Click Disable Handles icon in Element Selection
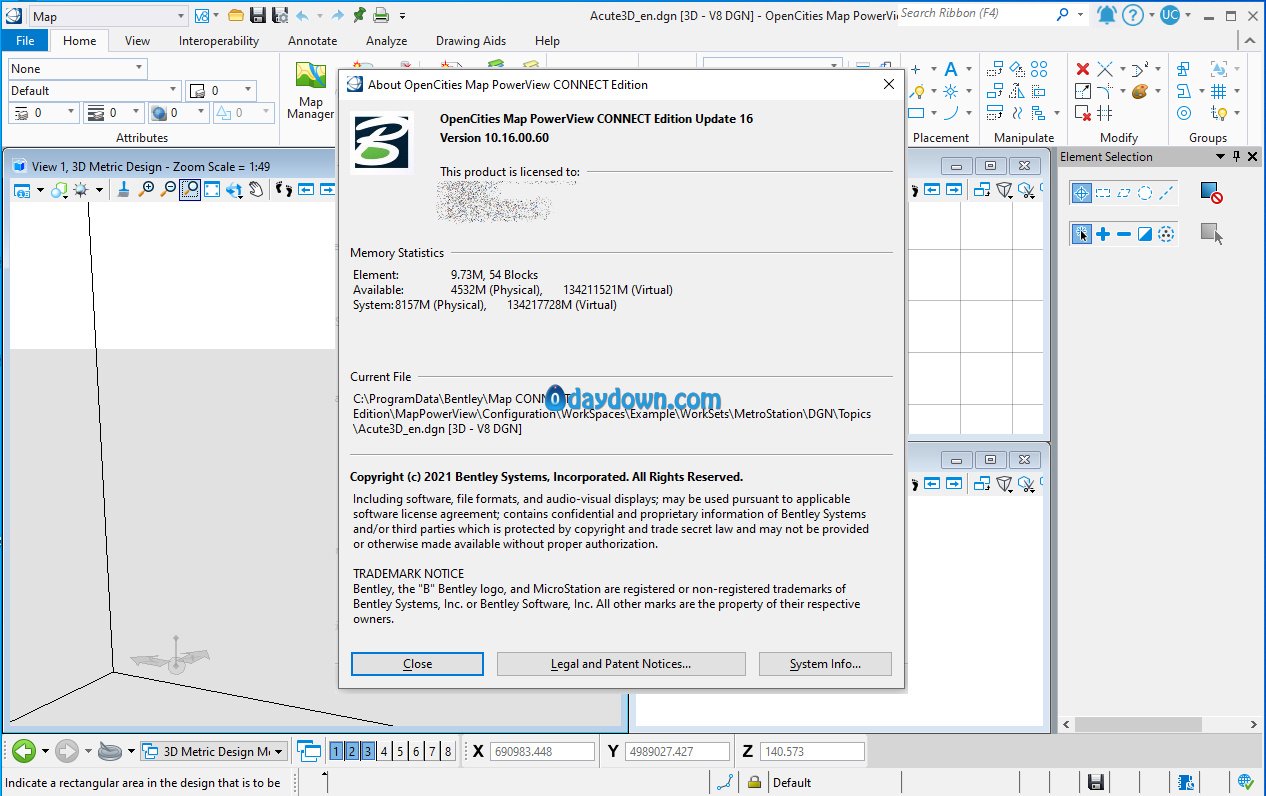The height and width of the screenshot is (796, 1266). click(1211, 192)
